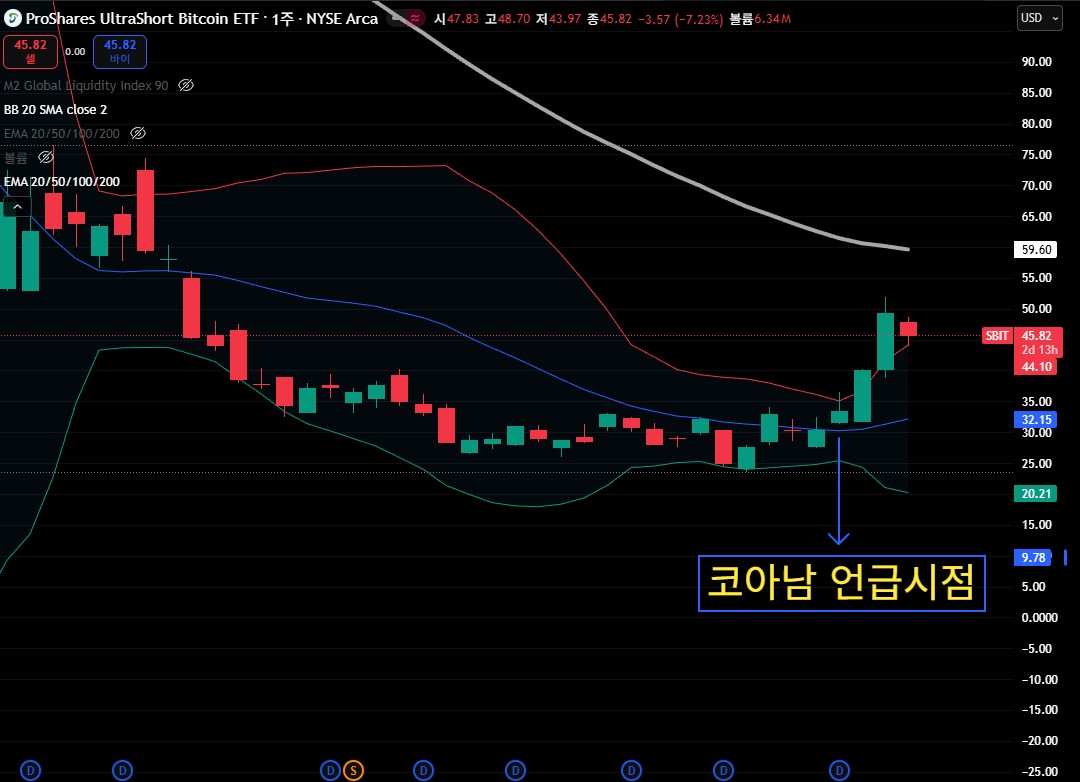Click the blue 32.15 price axis label

[x=1036, y=420]
